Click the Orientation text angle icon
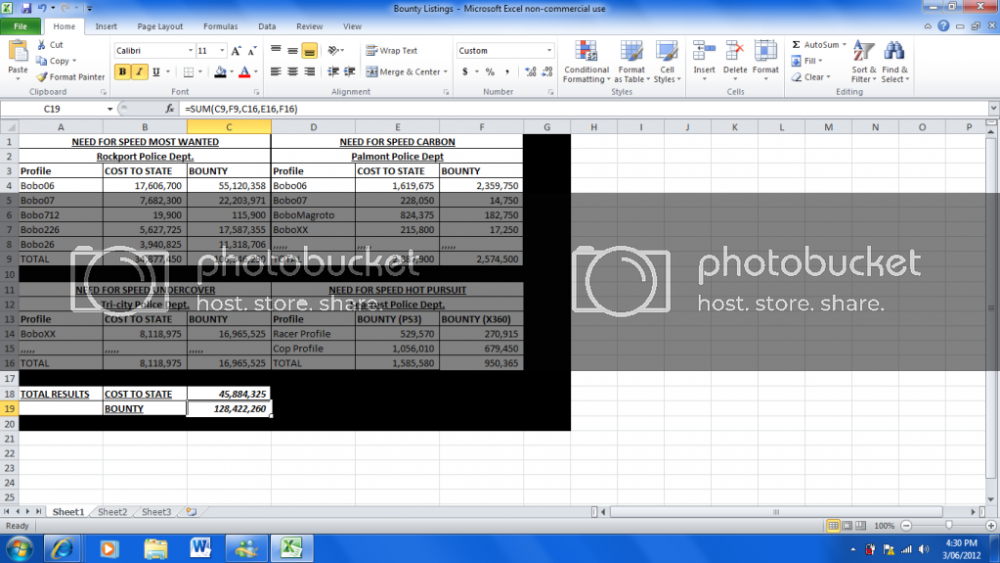 (x=333, y=50)
